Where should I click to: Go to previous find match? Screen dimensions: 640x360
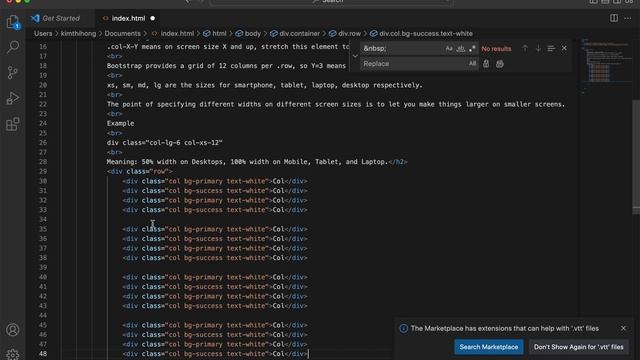(x=525, y=49)
